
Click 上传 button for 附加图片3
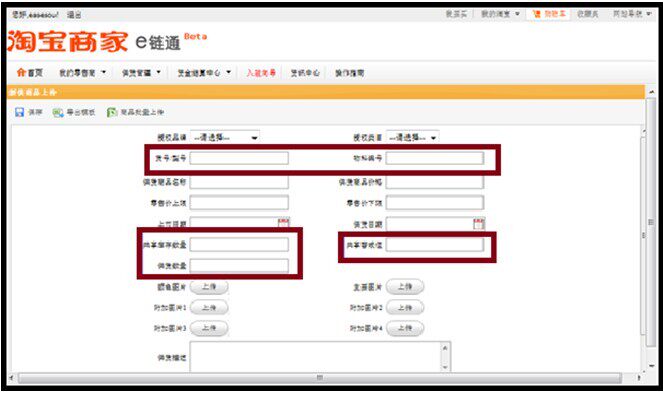pos(209,328)
